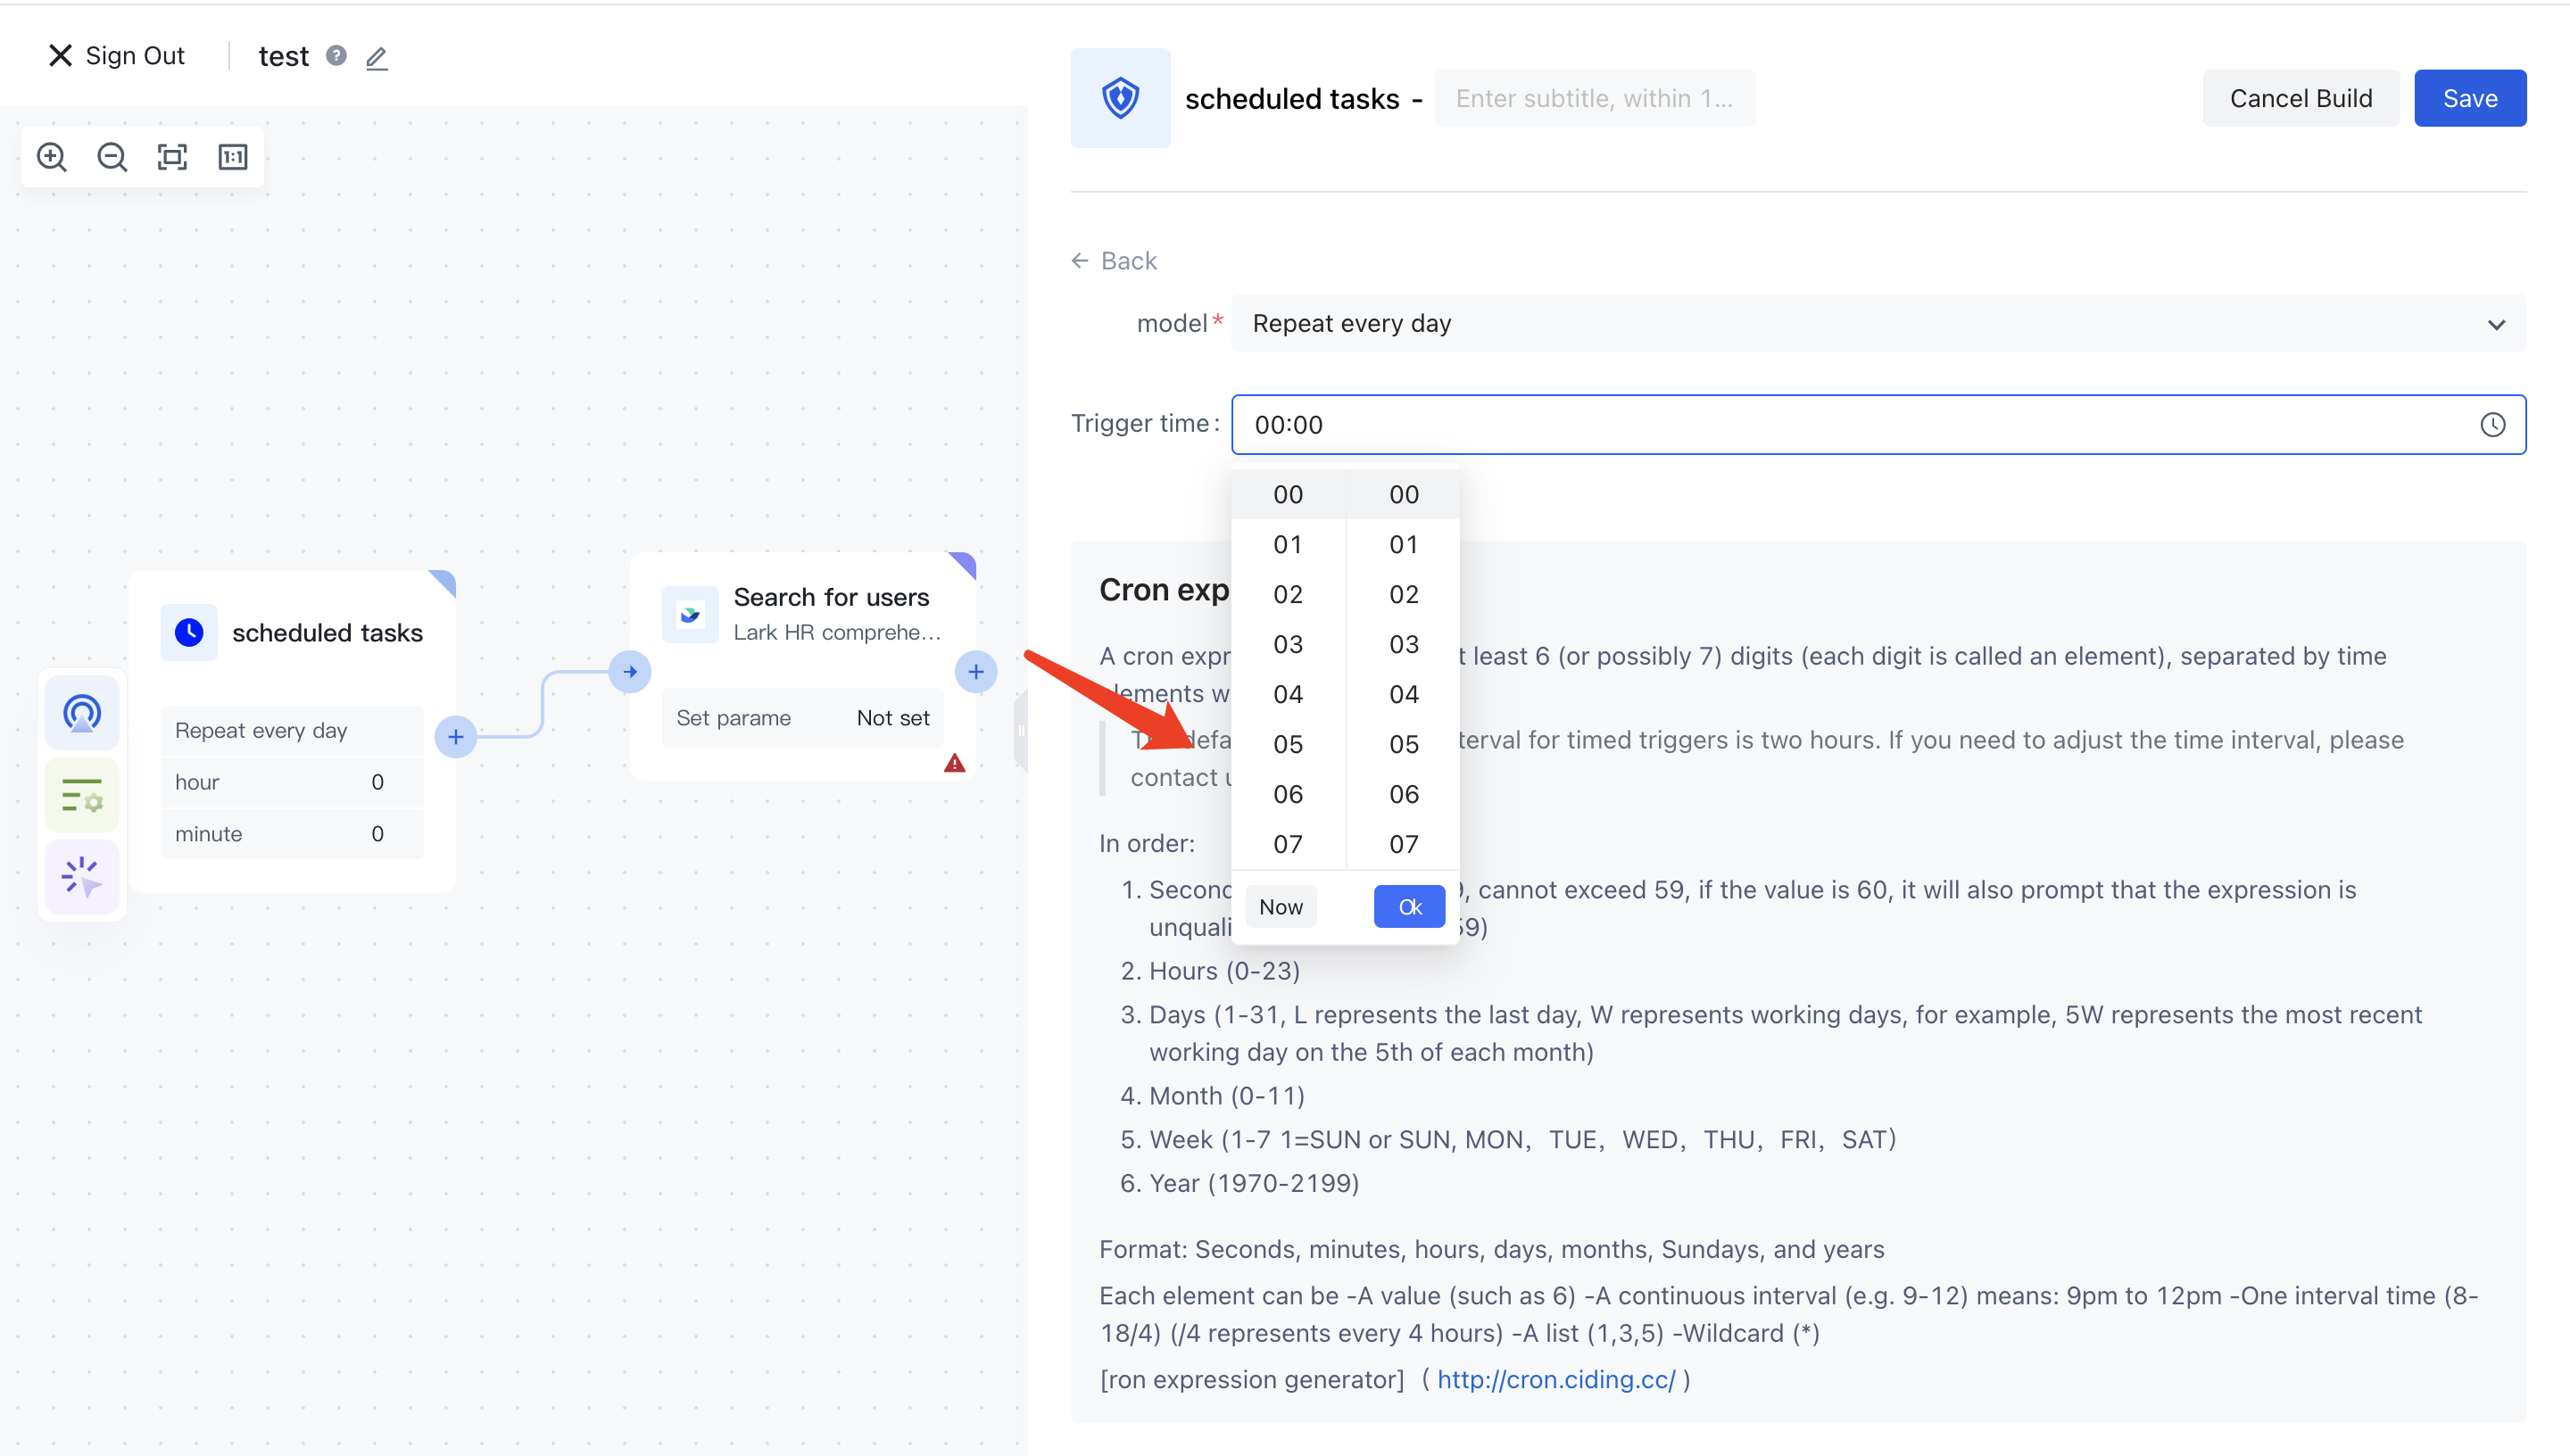Select the trigger node icon in left sidebar
2570x1456 pixels.
(x=82, y=713)
